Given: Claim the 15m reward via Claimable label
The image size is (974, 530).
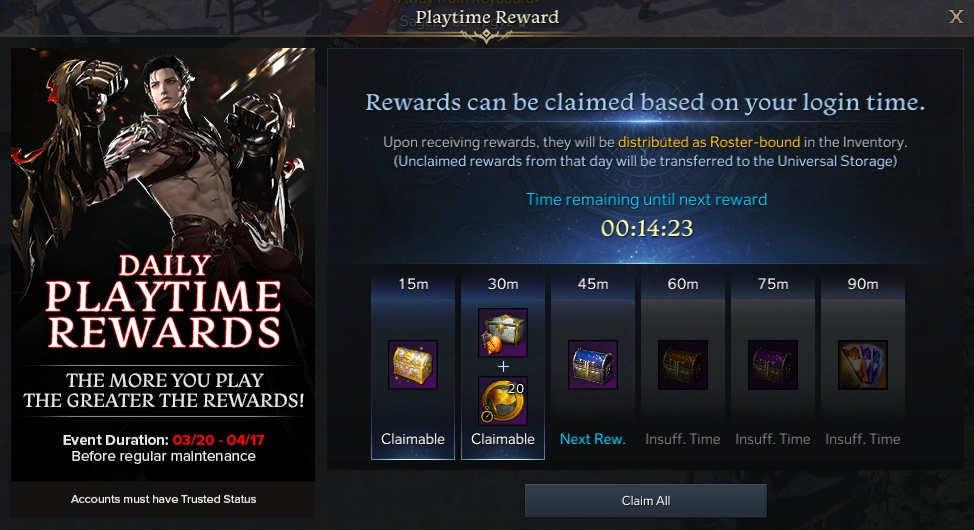Looking at the screenshot, I should pyautogui.click(x=413, y=439).
